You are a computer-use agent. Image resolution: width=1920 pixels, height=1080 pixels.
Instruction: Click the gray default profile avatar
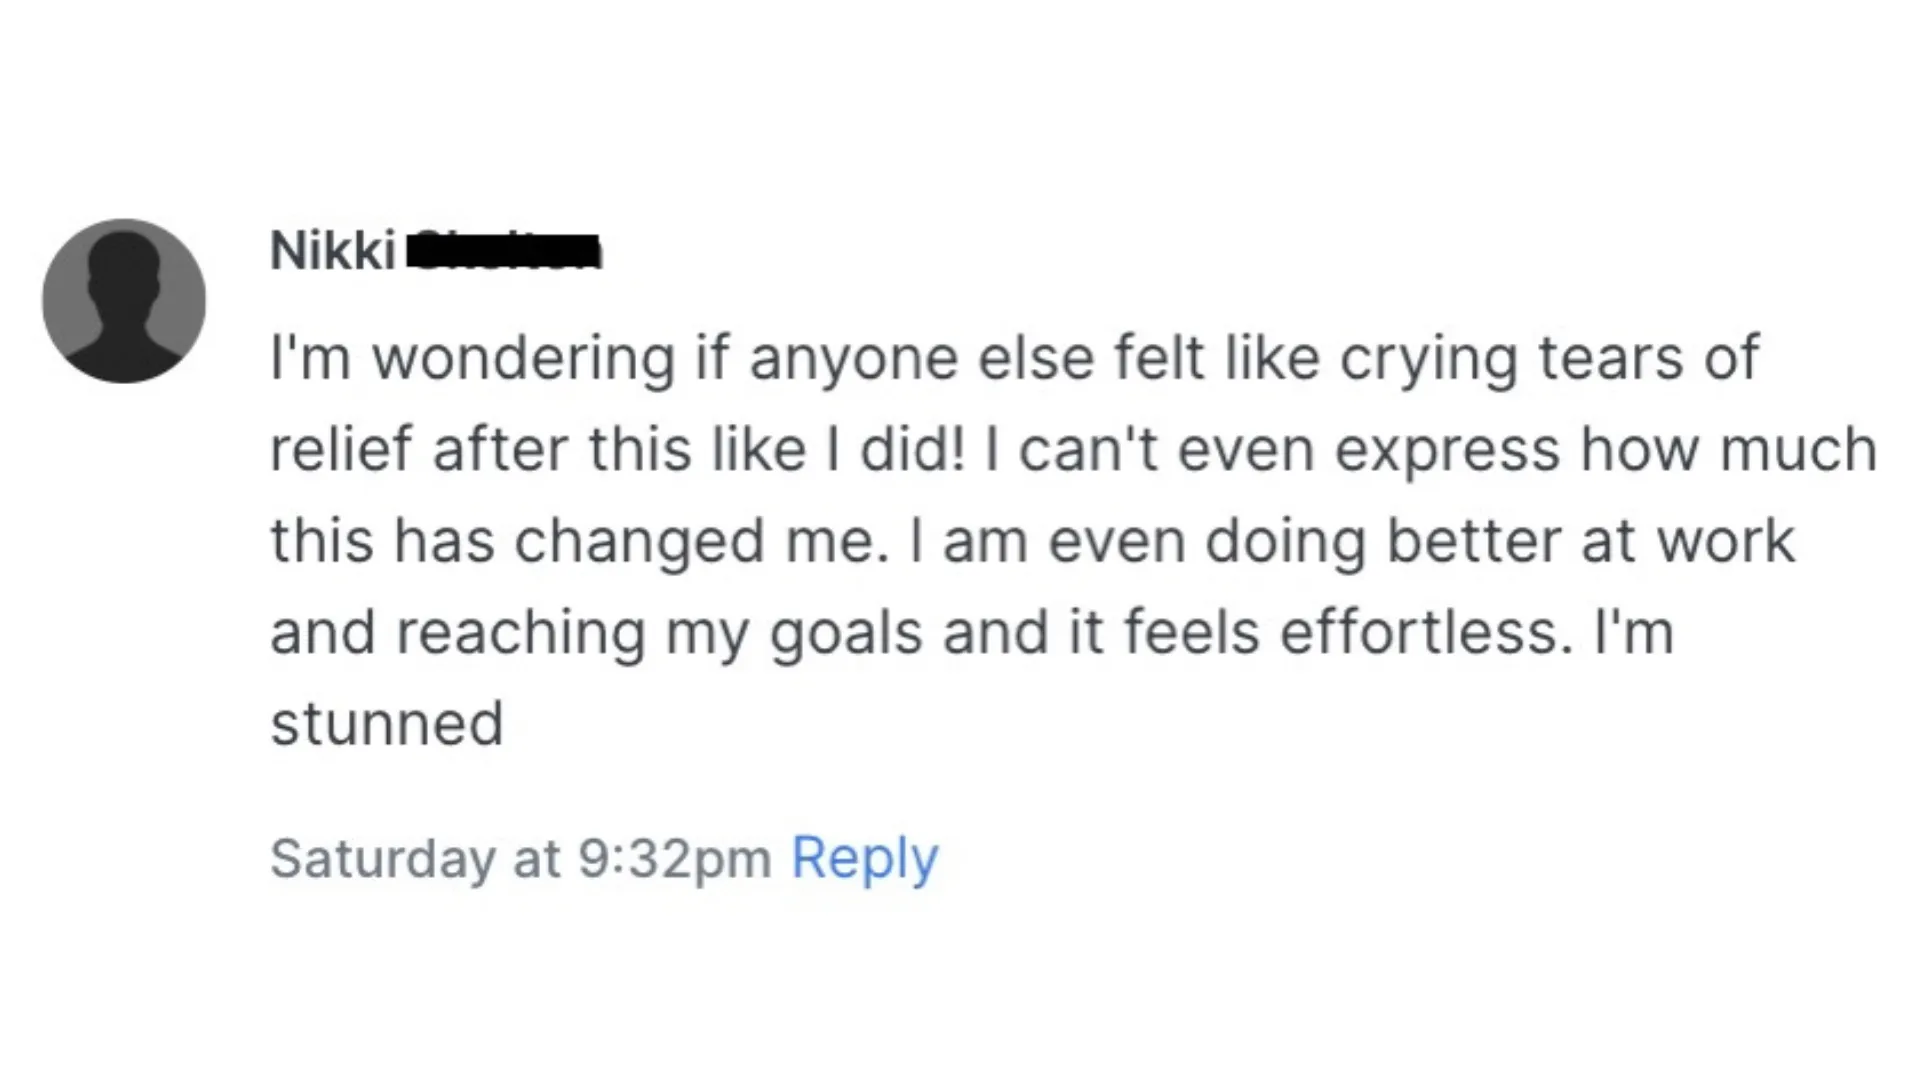[123, 301]
